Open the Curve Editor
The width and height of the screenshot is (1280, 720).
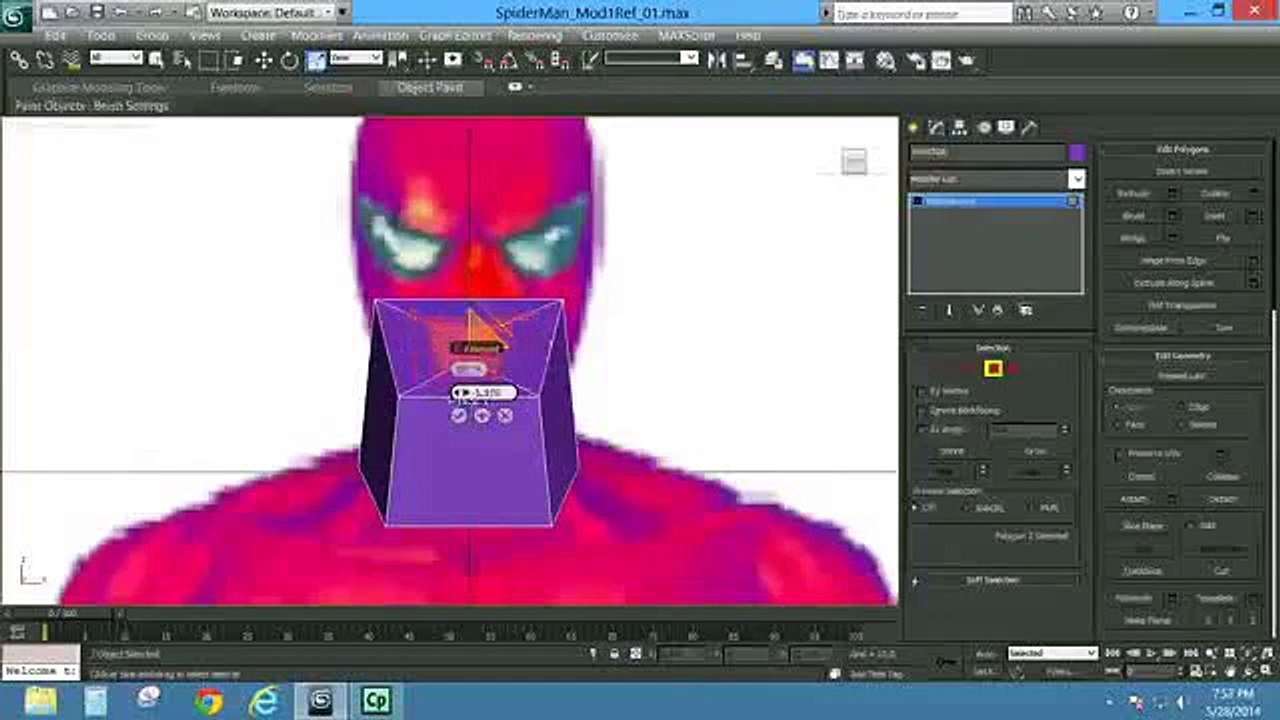pos(829,60)
